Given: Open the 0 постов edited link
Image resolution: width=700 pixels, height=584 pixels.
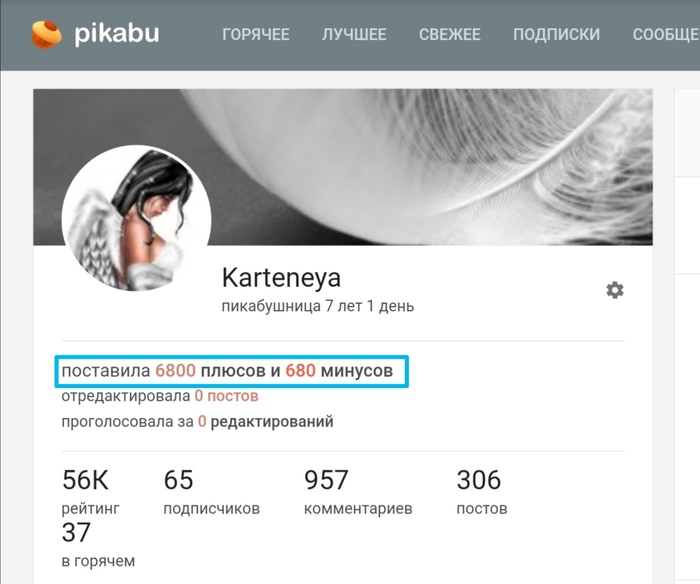Looking at the screenshot, I should [226, 396].
